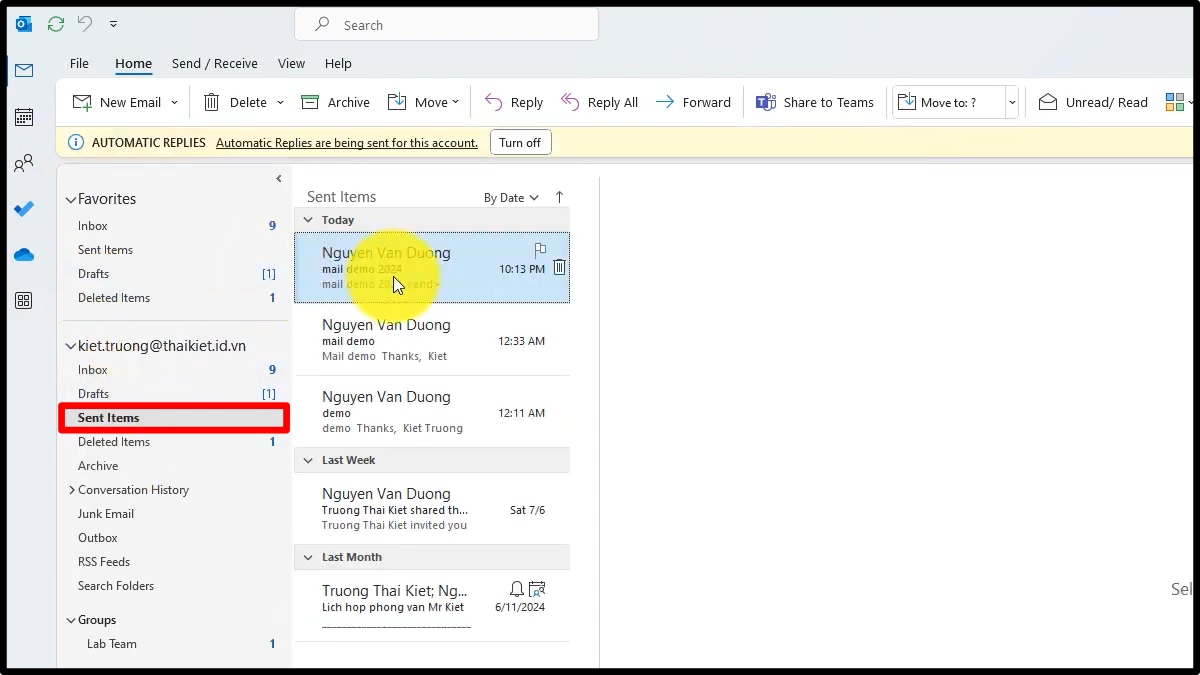The width and height of the screenshot is (1200, 675).
Task: Open the Calendar view icon
Action: (x=24, y=117)
